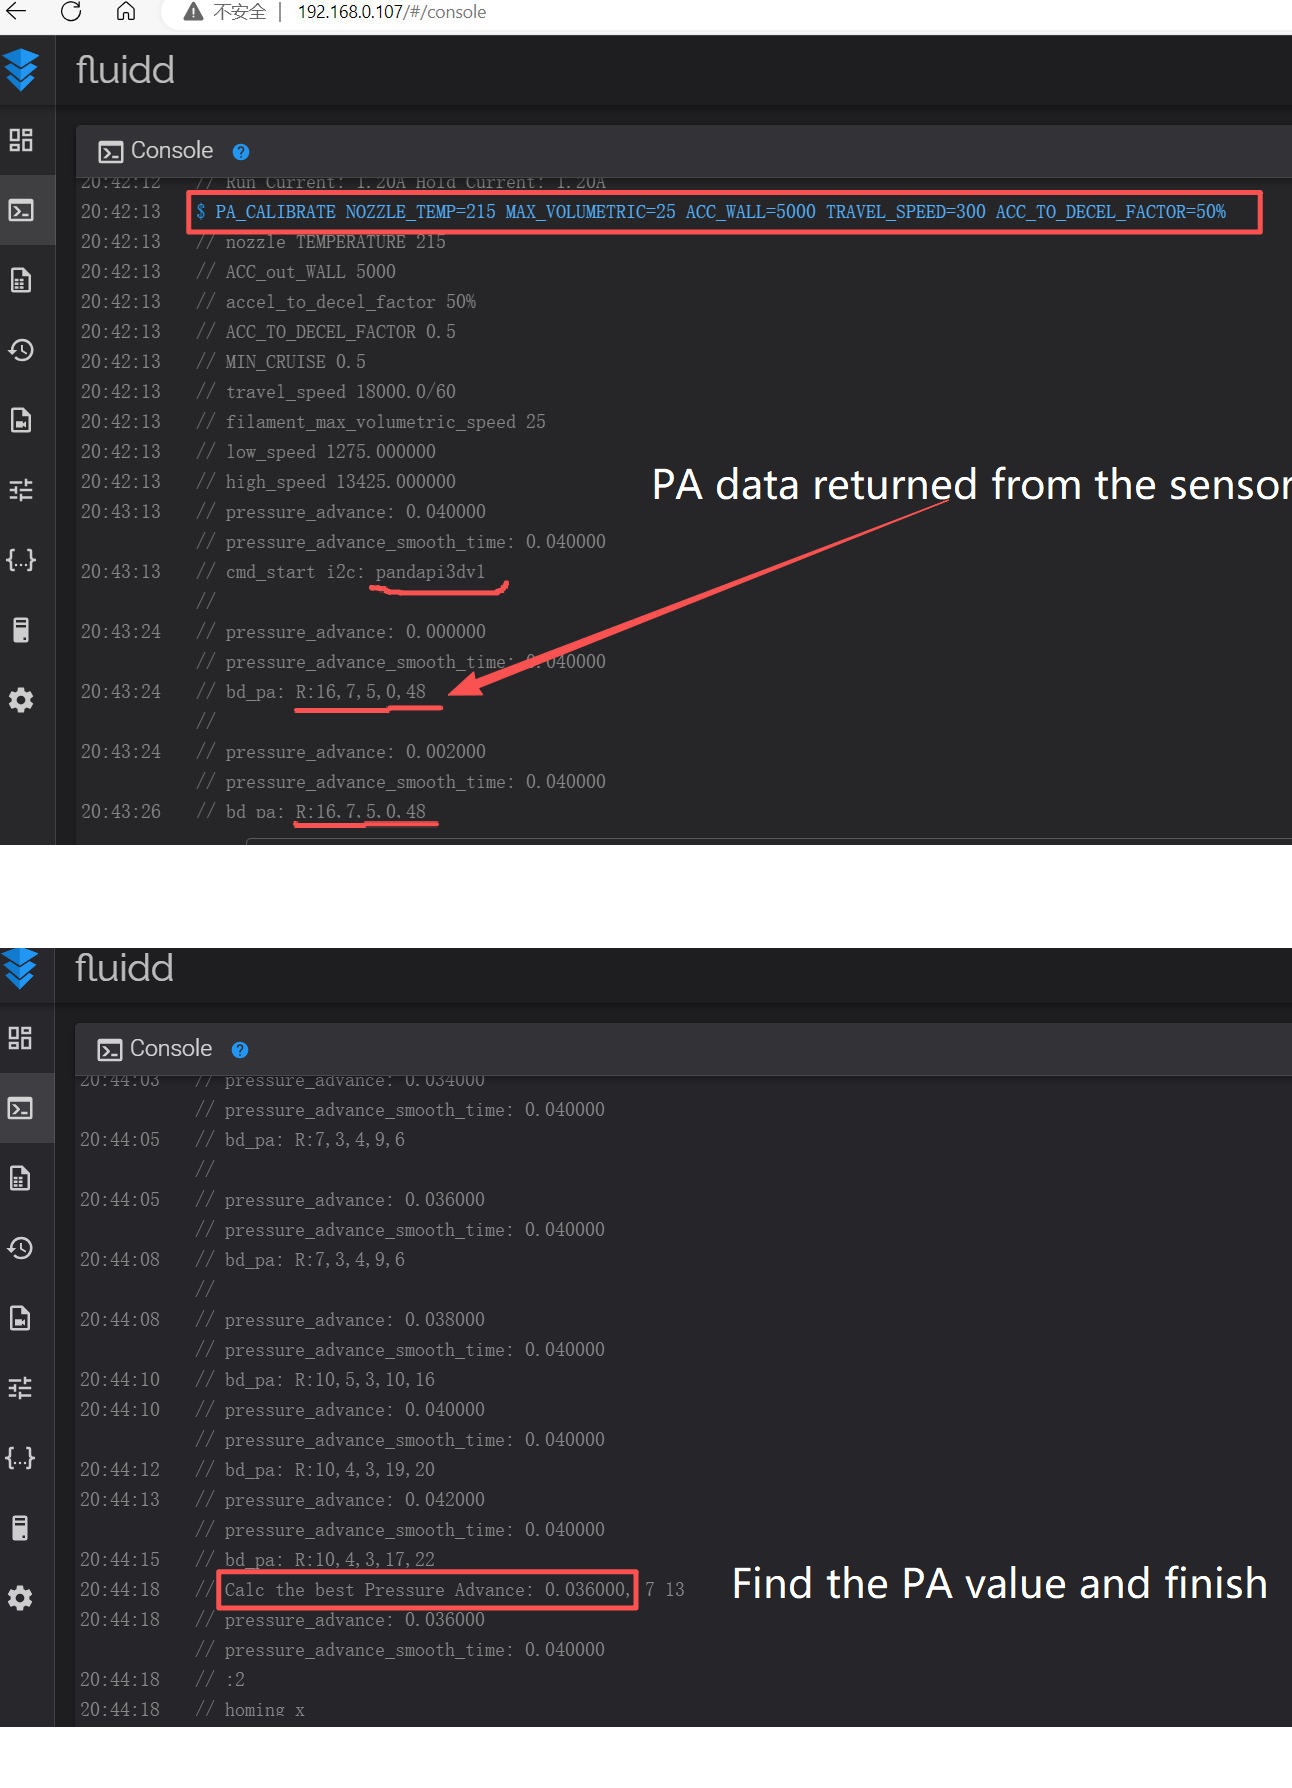
Task: Open the History sidebar icon
Action: pyautogui.click(x=21, y=350)
